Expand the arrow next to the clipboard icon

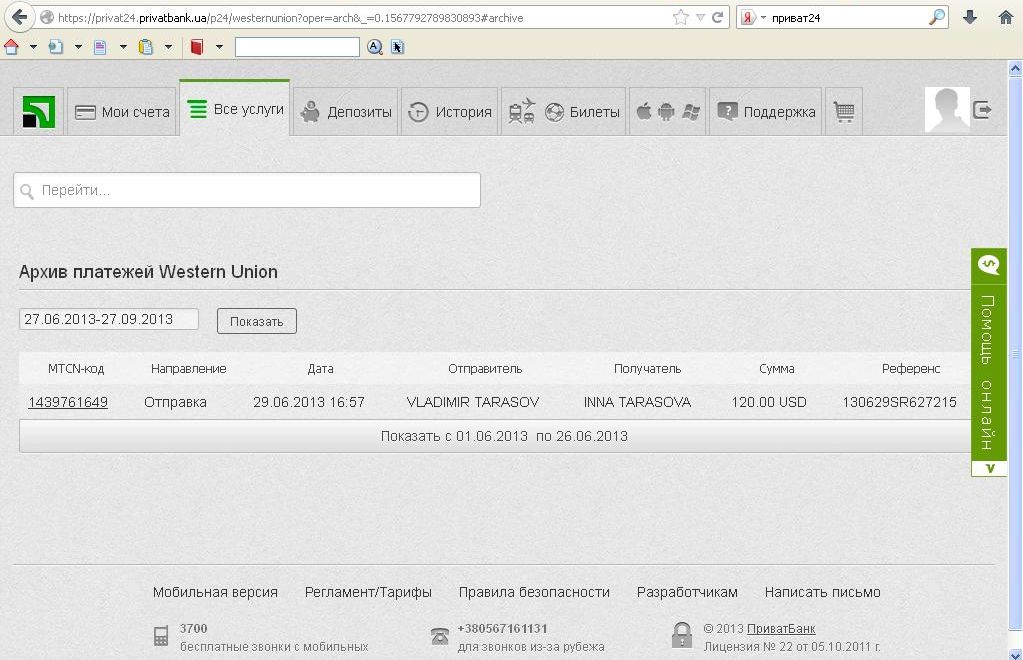(168, 46)
